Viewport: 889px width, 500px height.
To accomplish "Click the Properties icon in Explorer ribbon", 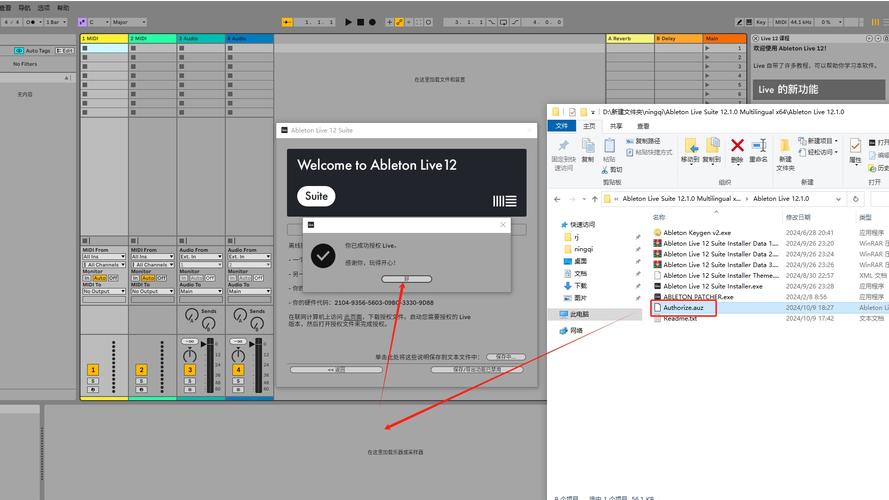I will [x=856, y=146].
